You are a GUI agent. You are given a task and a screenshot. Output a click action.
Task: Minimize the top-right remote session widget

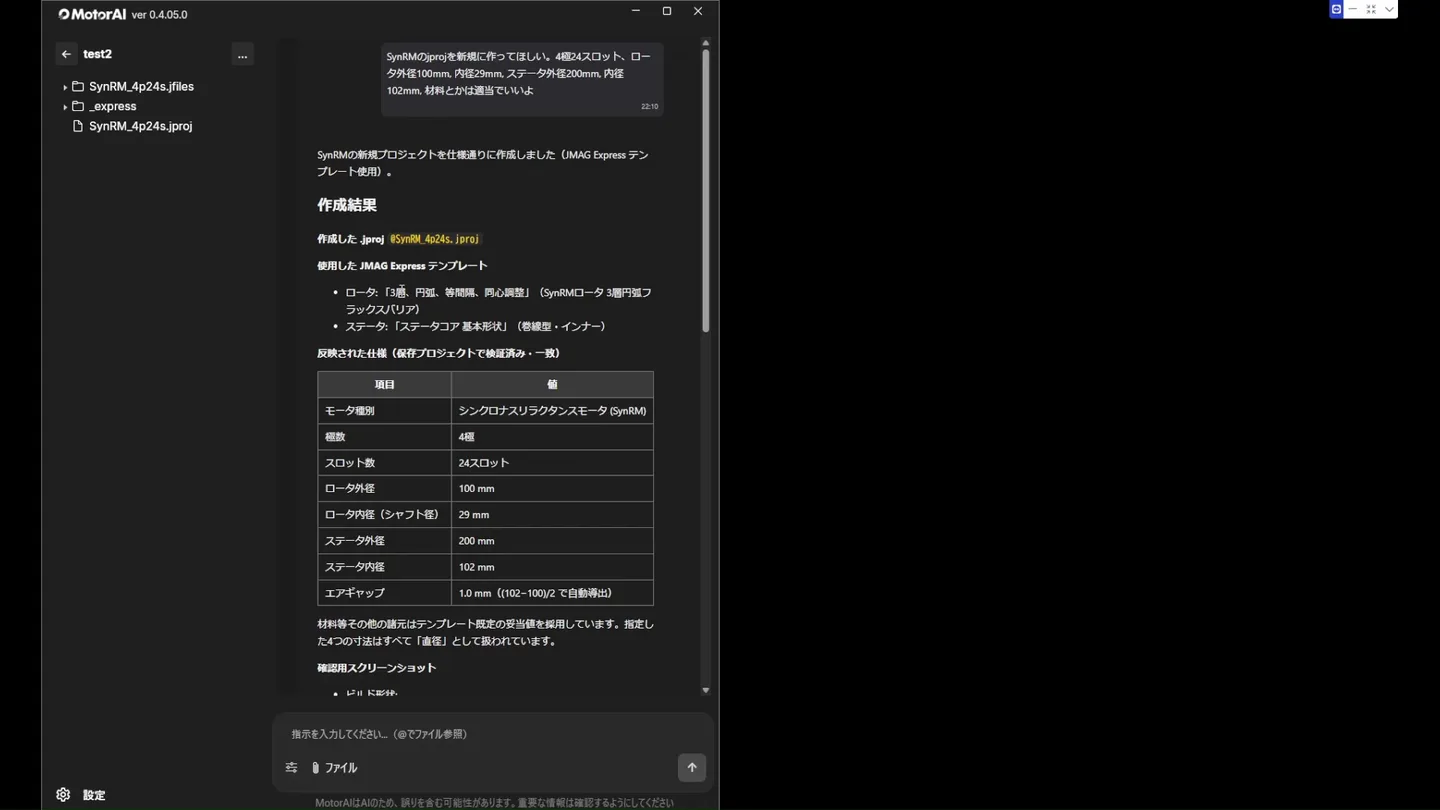pos(1353,9)
